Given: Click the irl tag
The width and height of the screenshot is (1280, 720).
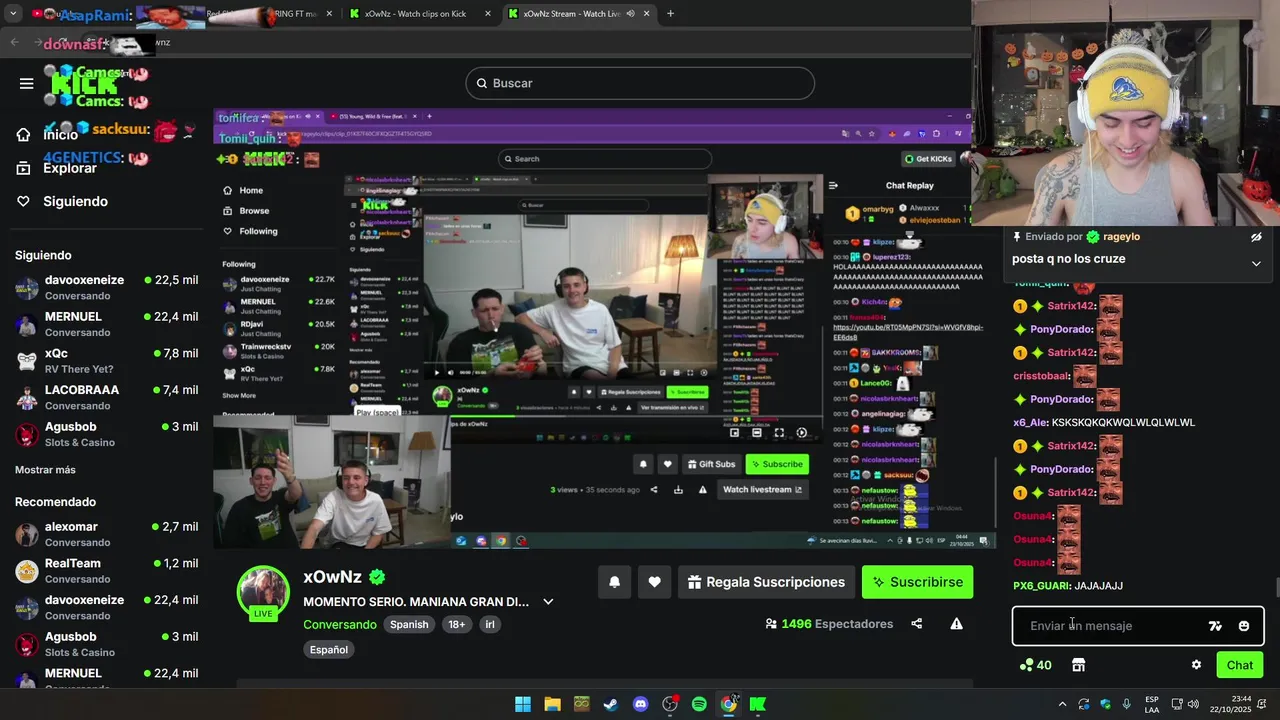Looking at the screenshot, I should pyautogui.click(x=489, y=624).
